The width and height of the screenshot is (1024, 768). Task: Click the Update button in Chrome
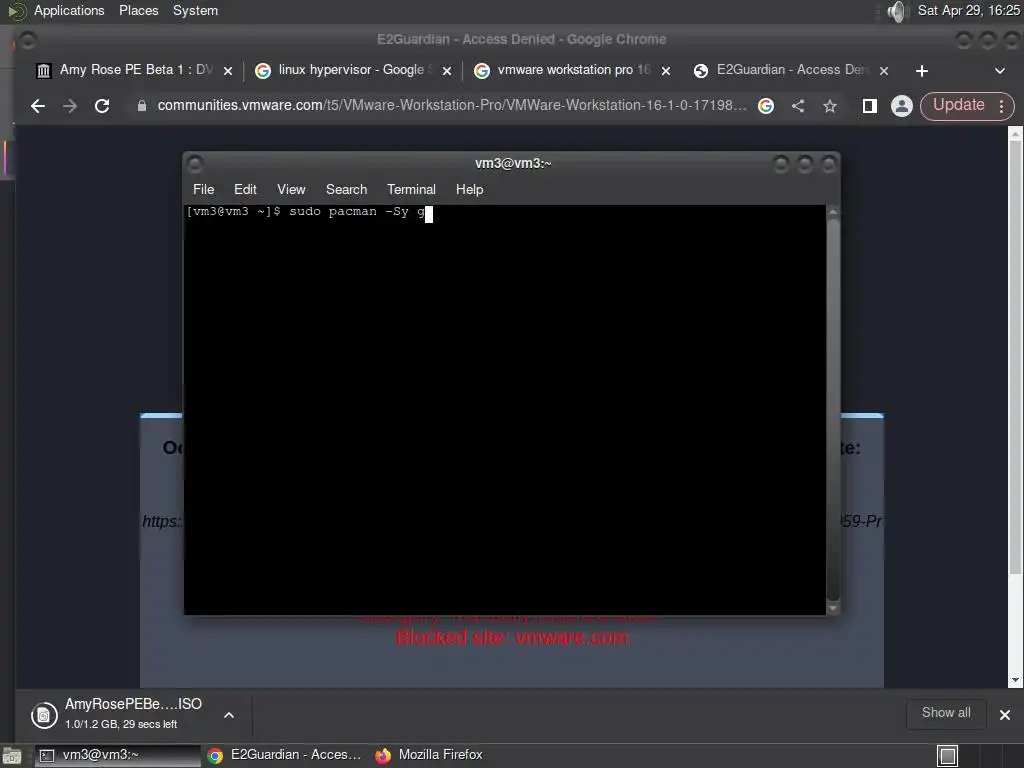[x=958, y=105]
